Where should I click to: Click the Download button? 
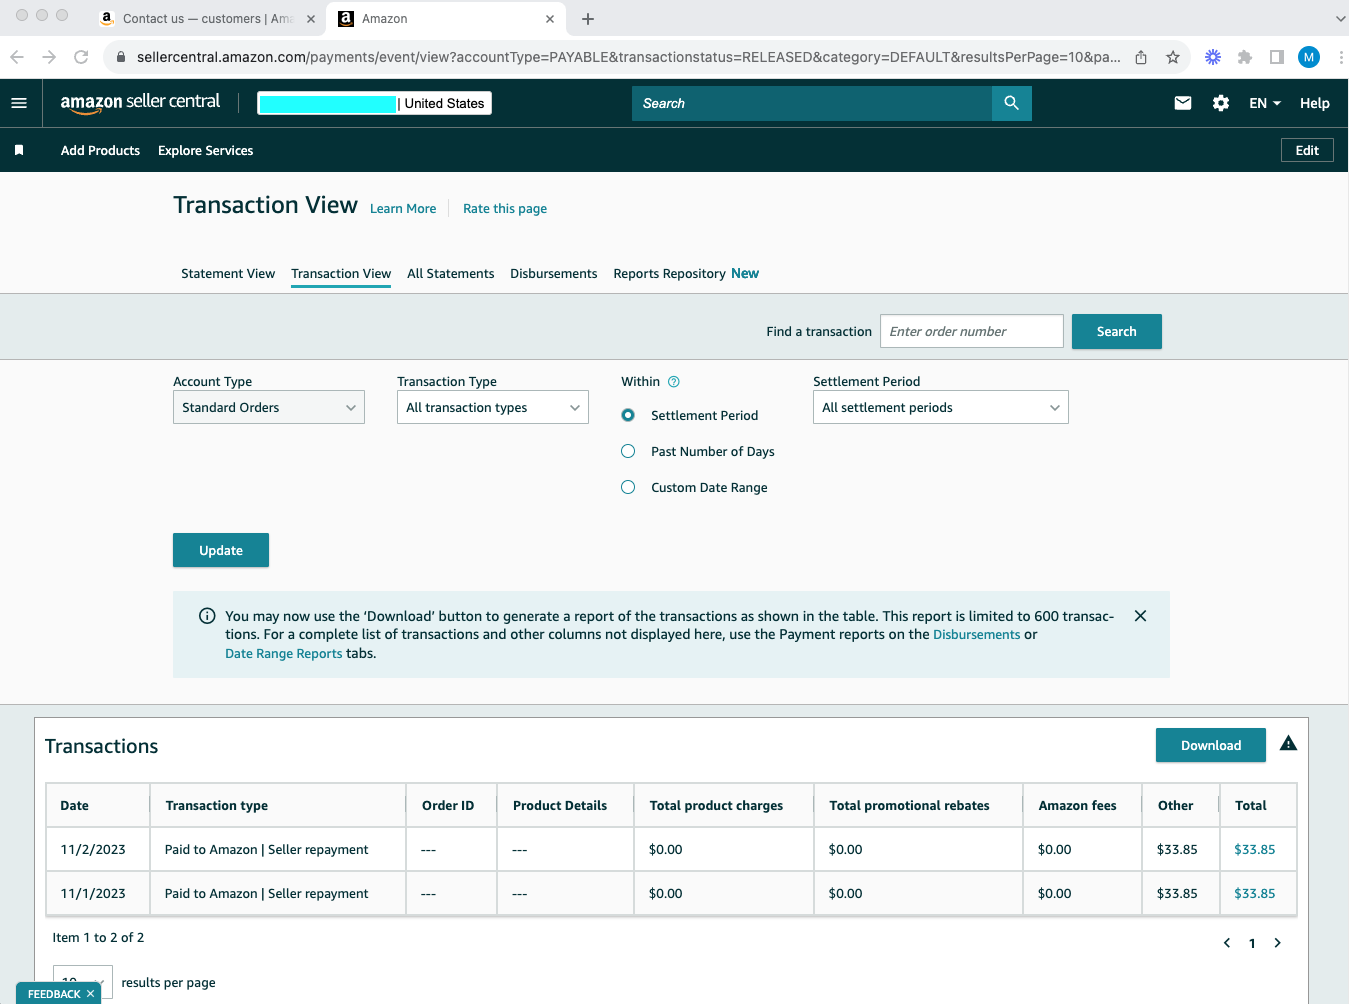[1211, 745]
